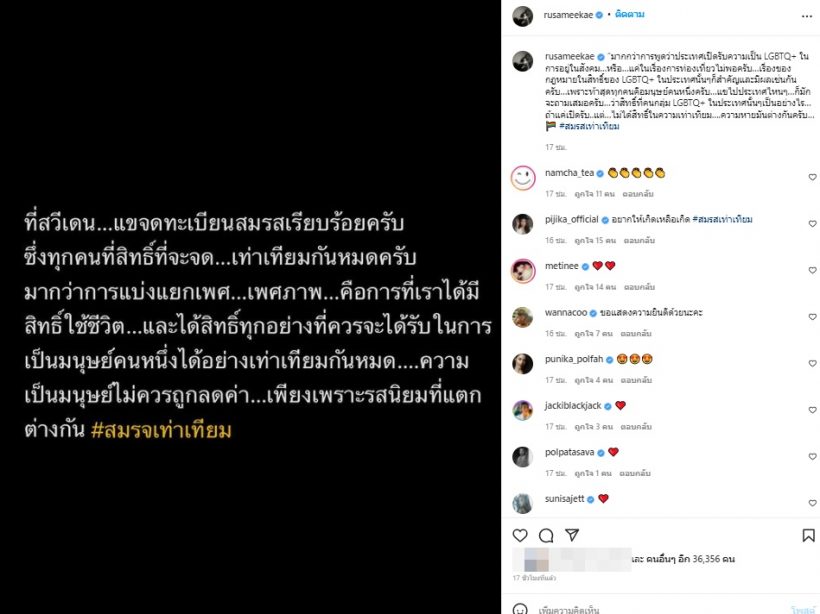This screenshot has width=820, height=614.
Task: View likes on metinee's comment
Action: click(x=595, y=287)
